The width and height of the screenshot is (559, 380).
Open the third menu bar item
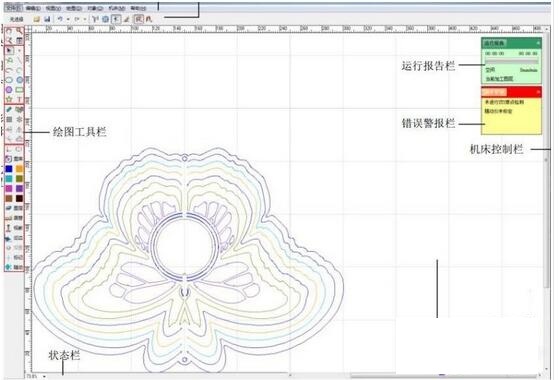(x=53, y=8)
